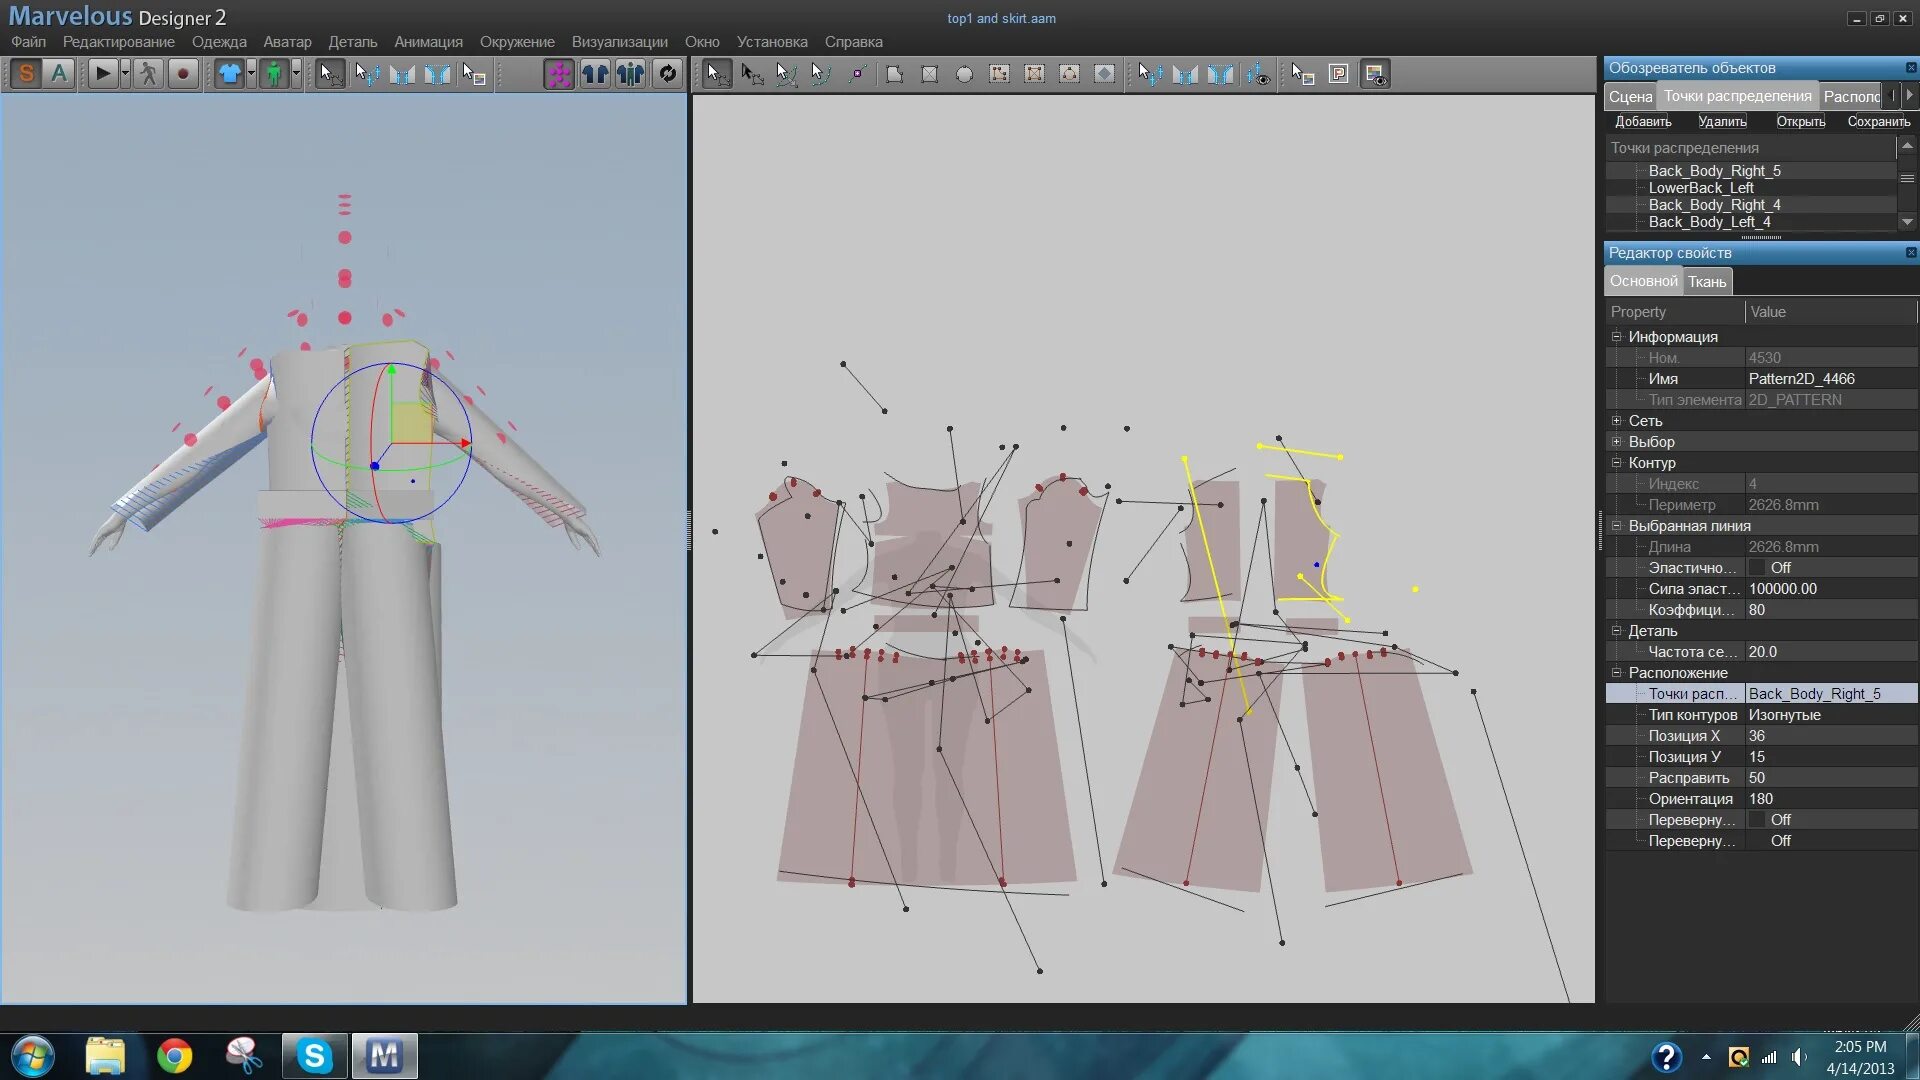This screenshot has width=1920, height=1080.
Task: Toggle the Эластично Off checkbox
Action: tap(1757, 568)
